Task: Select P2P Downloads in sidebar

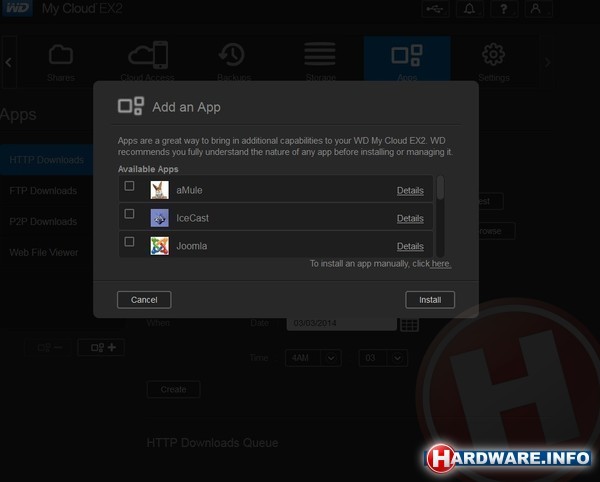Action: [47, 221]
